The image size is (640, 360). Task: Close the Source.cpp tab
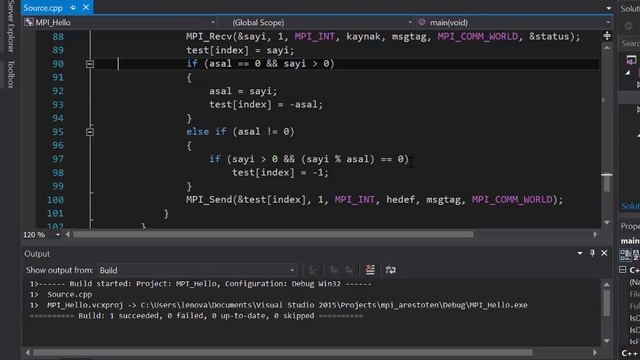(x=86, y=7)
